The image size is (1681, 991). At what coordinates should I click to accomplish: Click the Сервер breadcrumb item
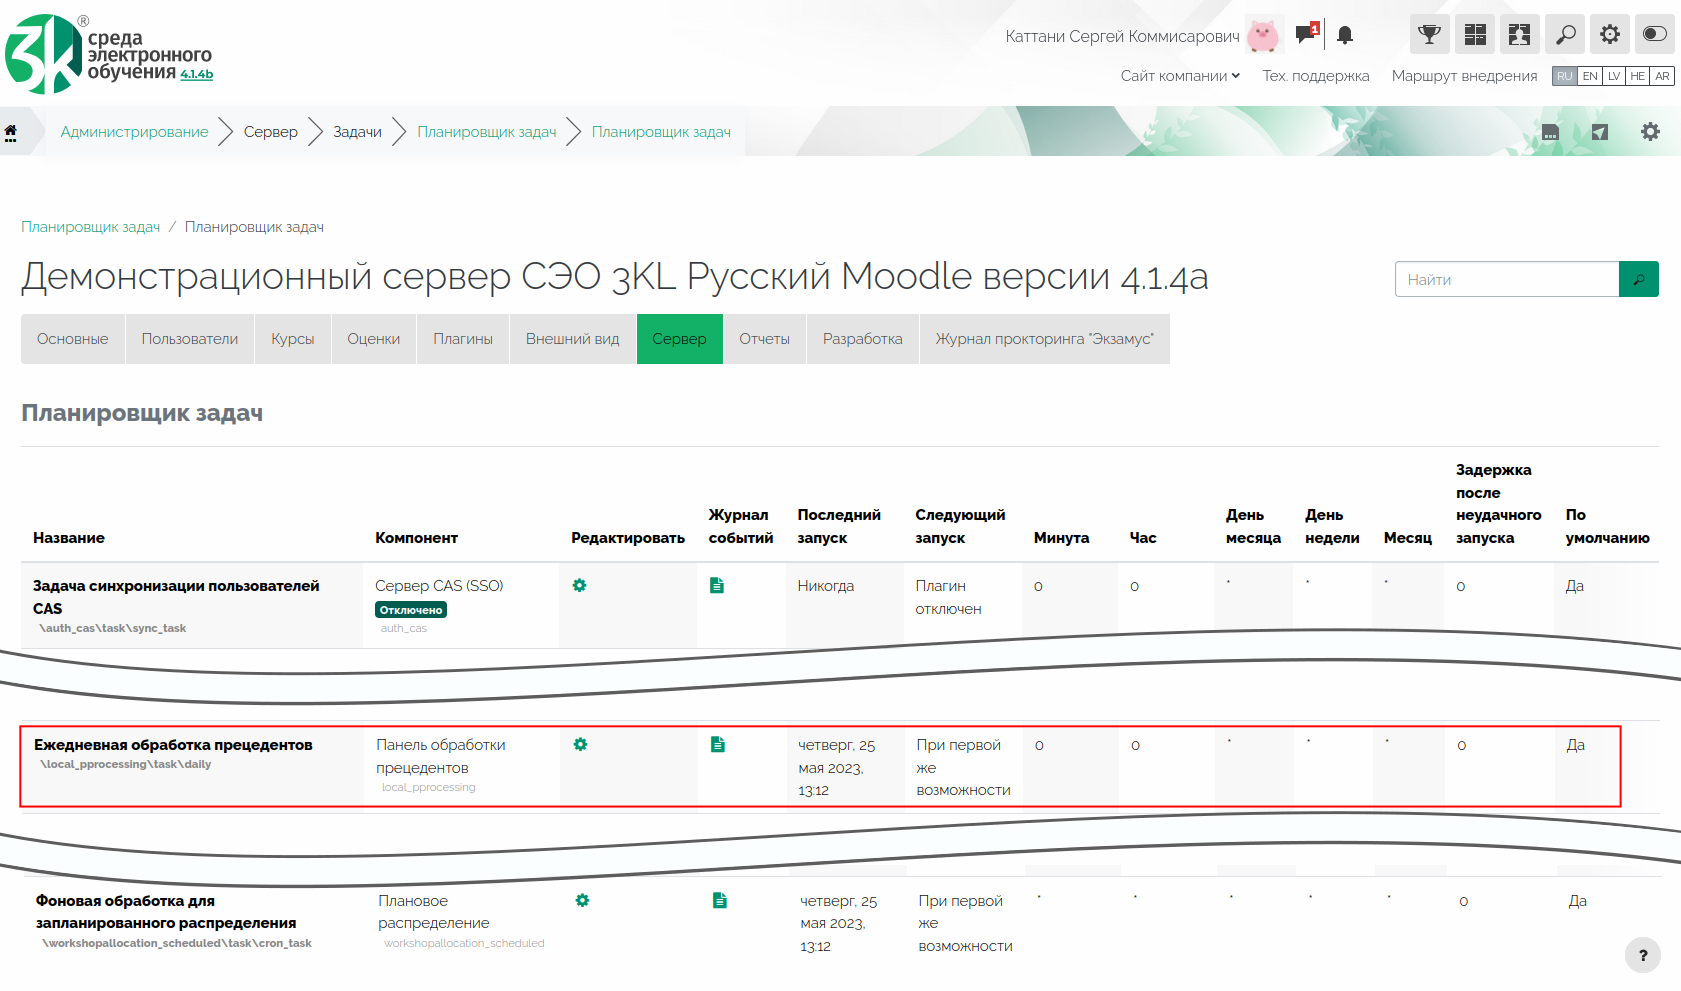coord(271,132)
